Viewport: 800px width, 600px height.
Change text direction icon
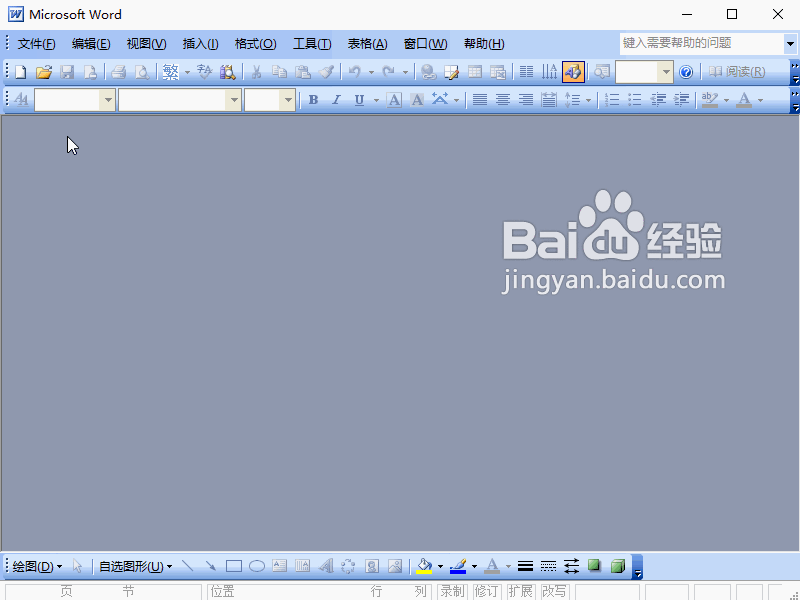[x=549, y=72]
